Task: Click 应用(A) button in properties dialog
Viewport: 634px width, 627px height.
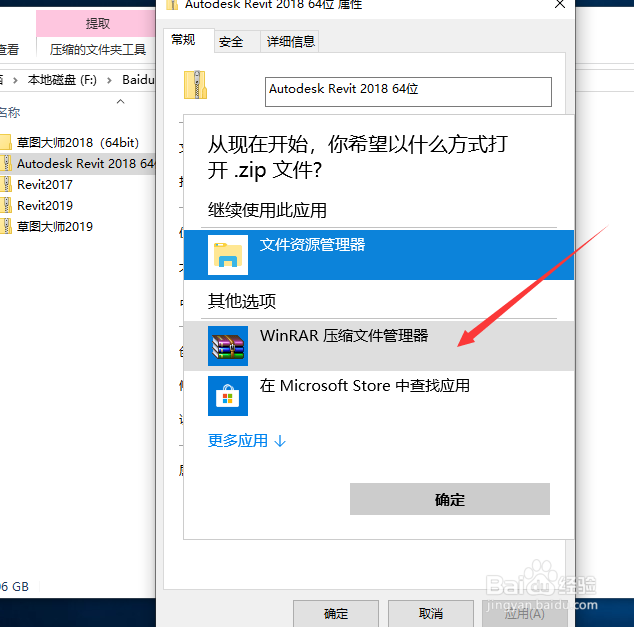Action: pyautogui.click(x=525, y=614)
